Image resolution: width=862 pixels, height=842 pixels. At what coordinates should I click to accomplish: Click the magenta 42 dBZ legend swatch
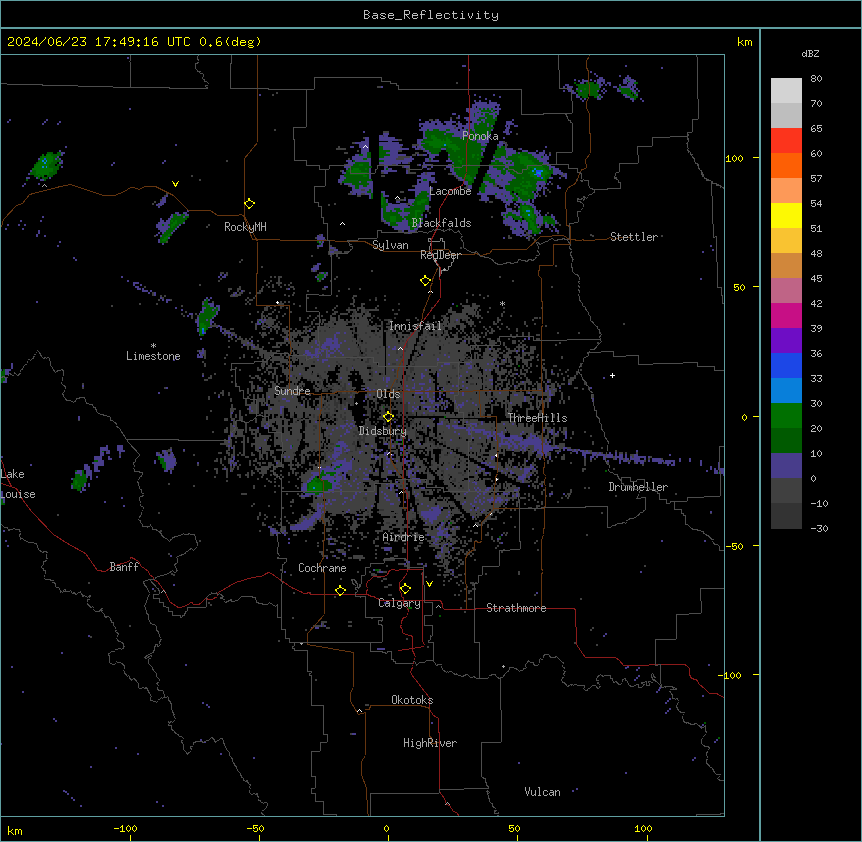pos(786,315)
